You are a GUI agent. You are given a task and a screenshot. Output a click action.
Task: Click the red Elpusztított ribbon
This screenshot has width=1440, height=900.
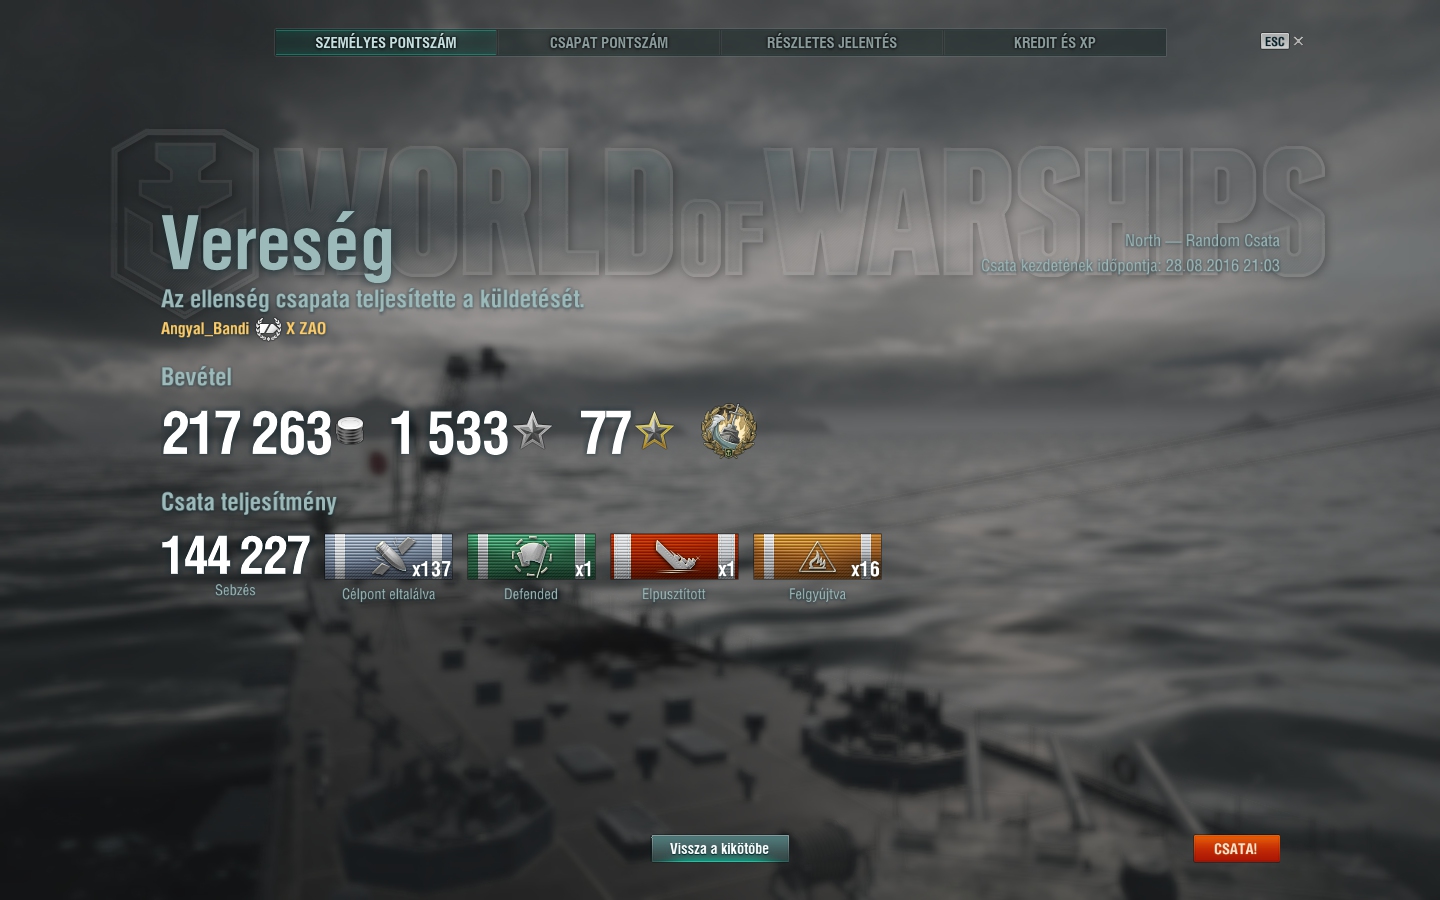click(x=674, y=557)
